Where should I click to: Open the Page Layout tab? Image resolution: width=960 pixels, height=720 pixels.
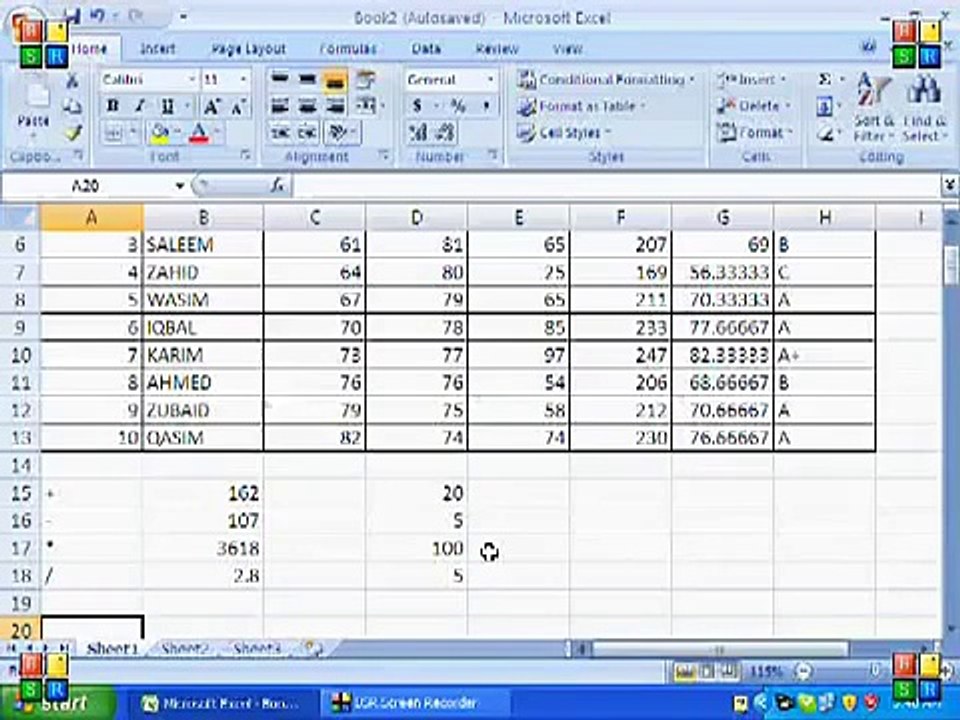click(x=248, y=49)
